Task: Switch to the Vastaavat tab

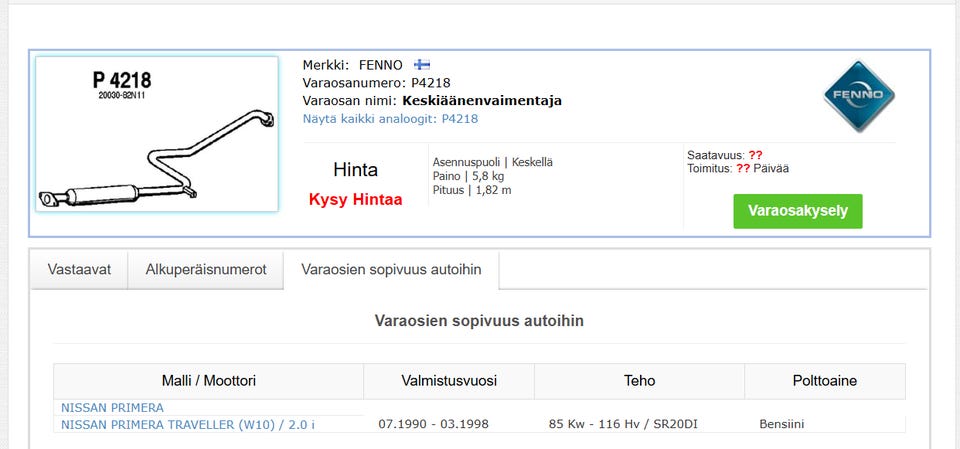Action: tap(79, 270)
